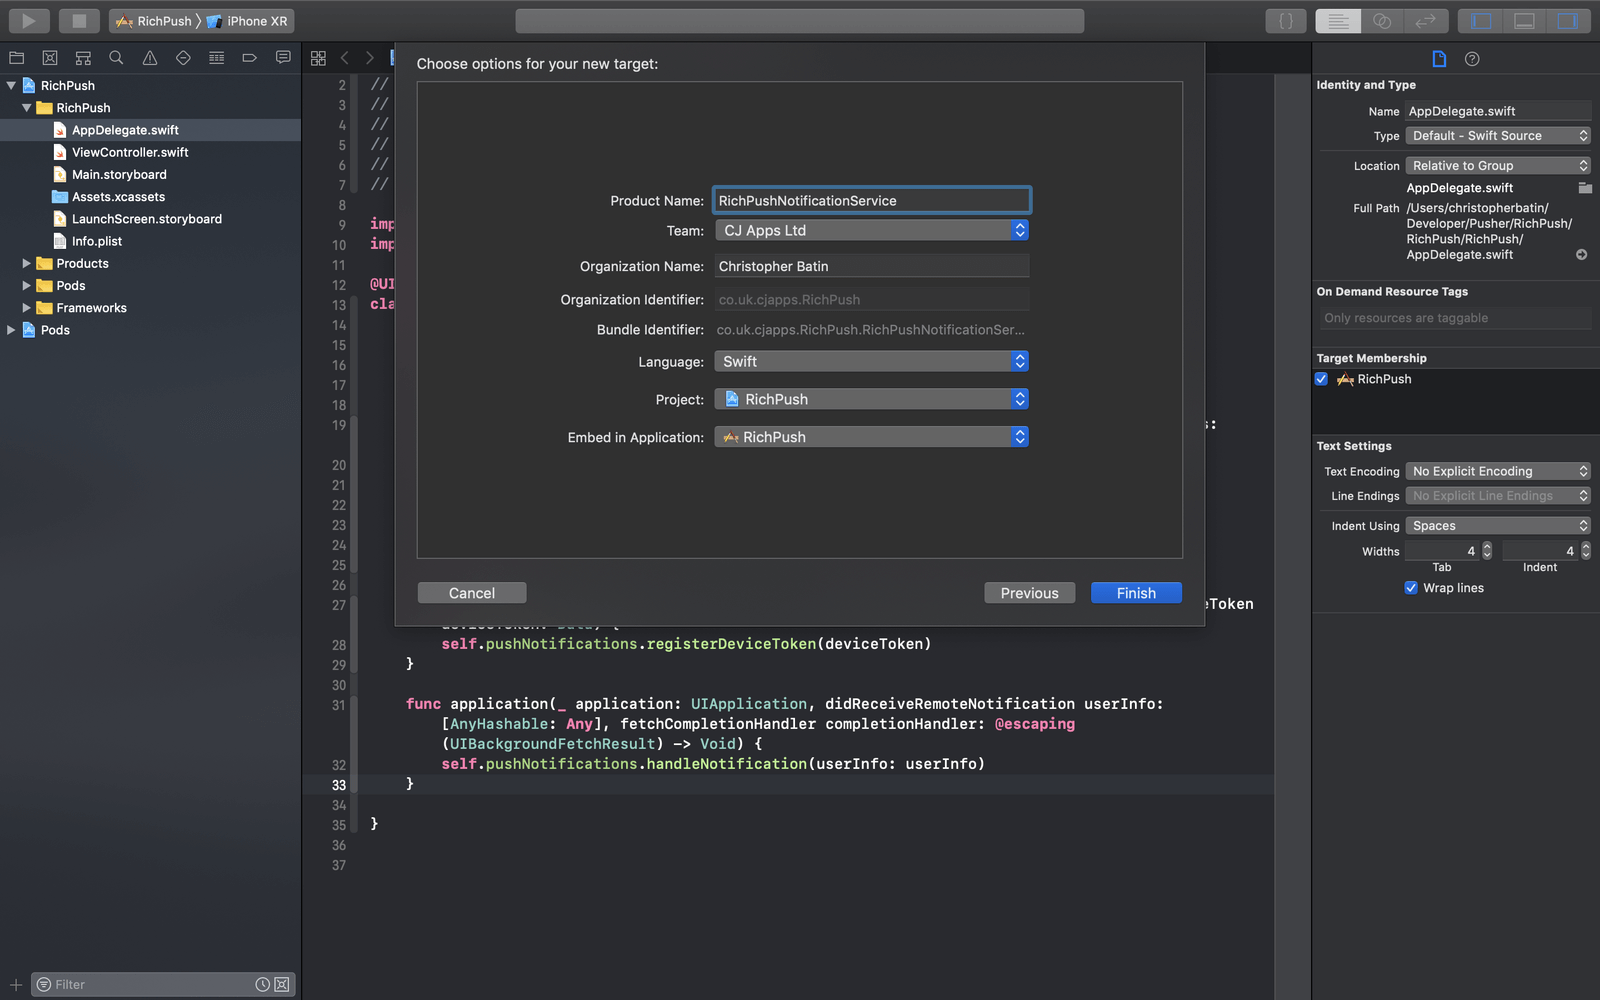Open Embed in Application dropdown

pos(871,437)
